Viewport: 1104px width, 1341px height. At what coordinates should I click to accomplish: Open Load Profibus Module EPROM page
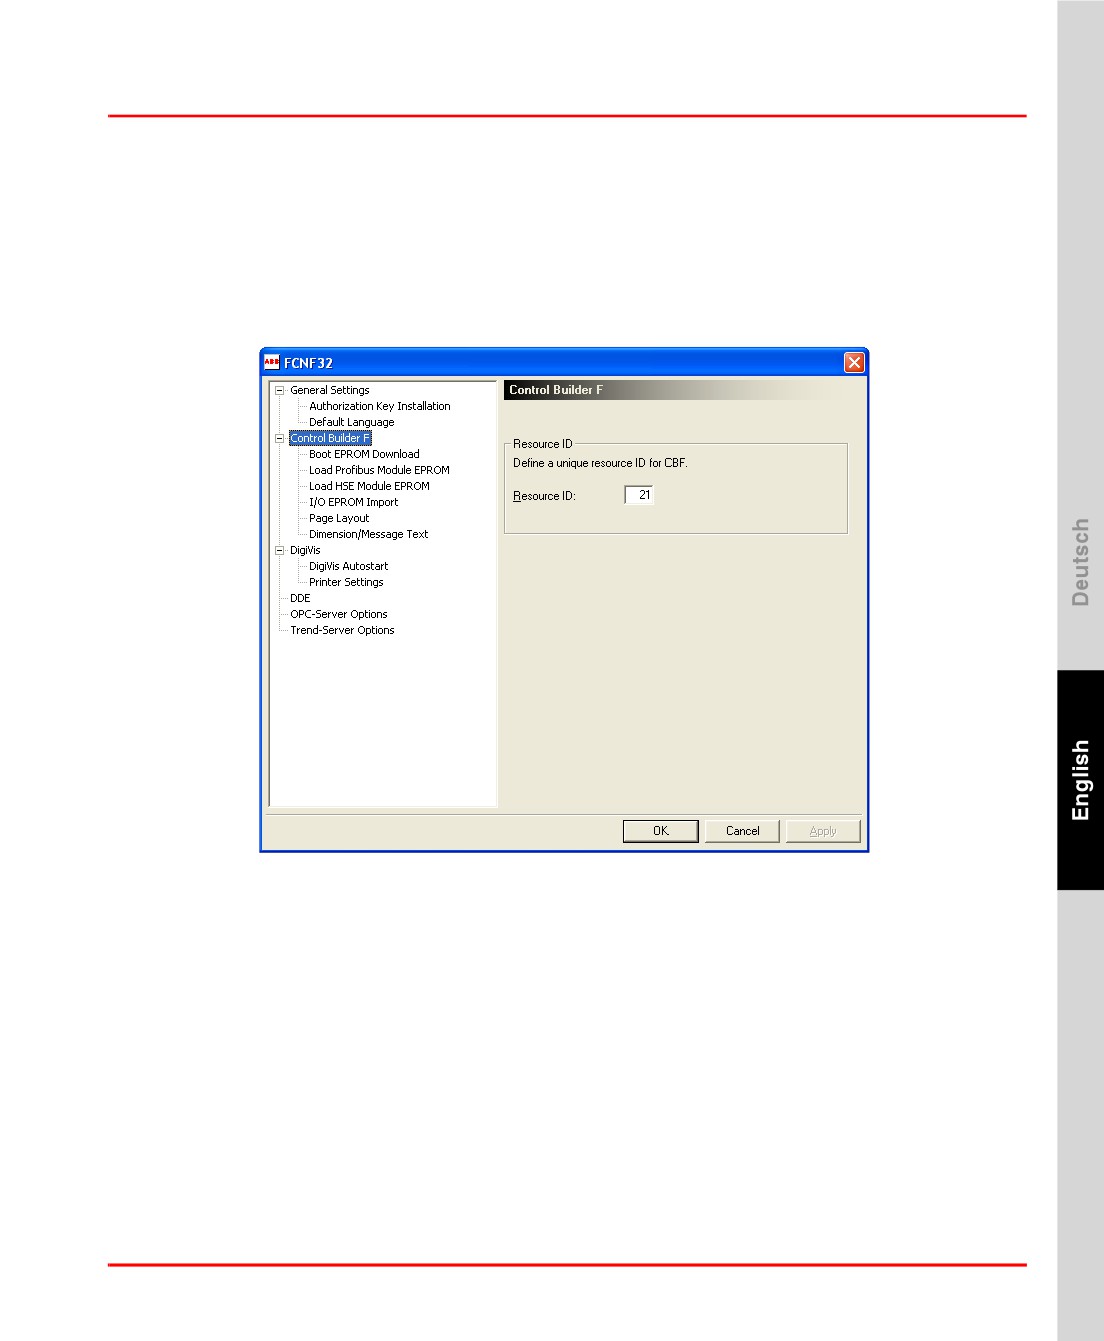379,471
